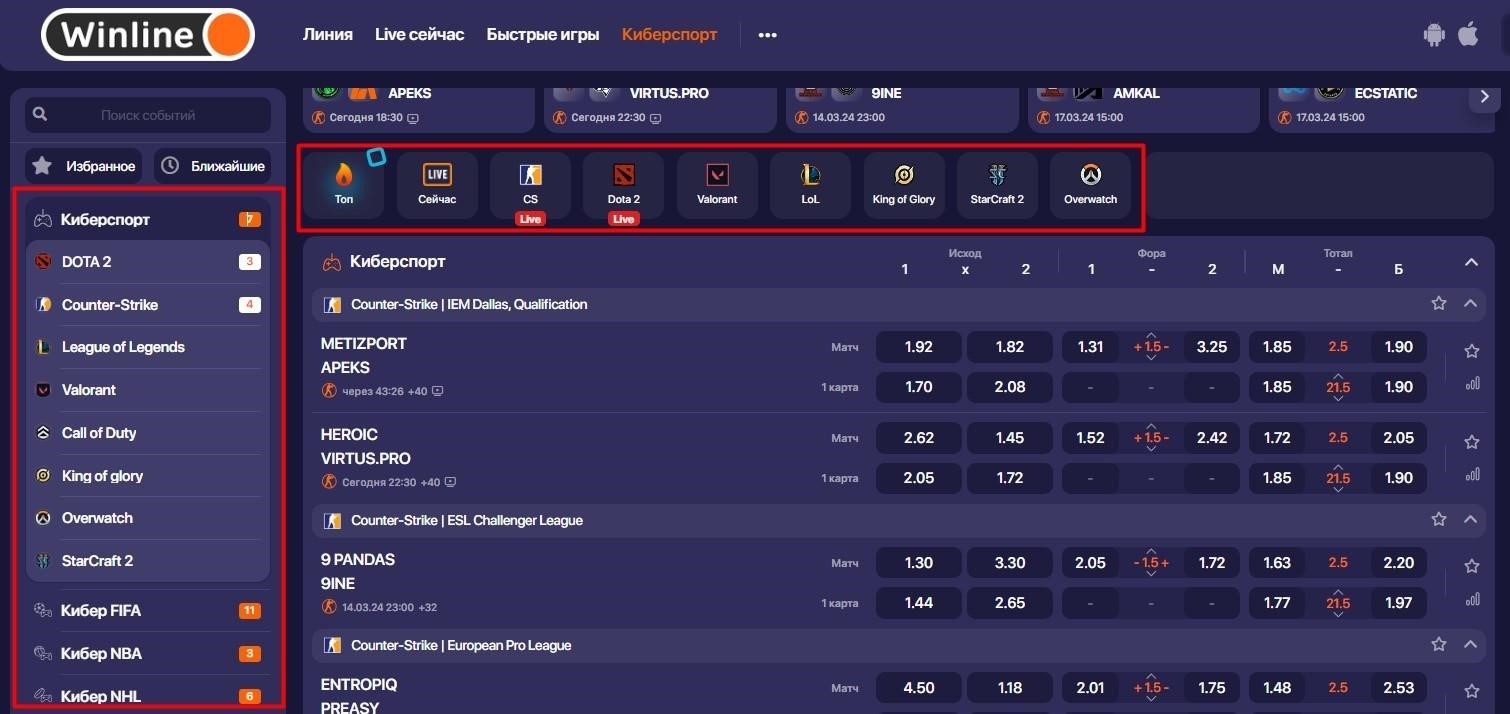
Task: Select the Overwatch filter tile
Action: (x=1090, y=185)
